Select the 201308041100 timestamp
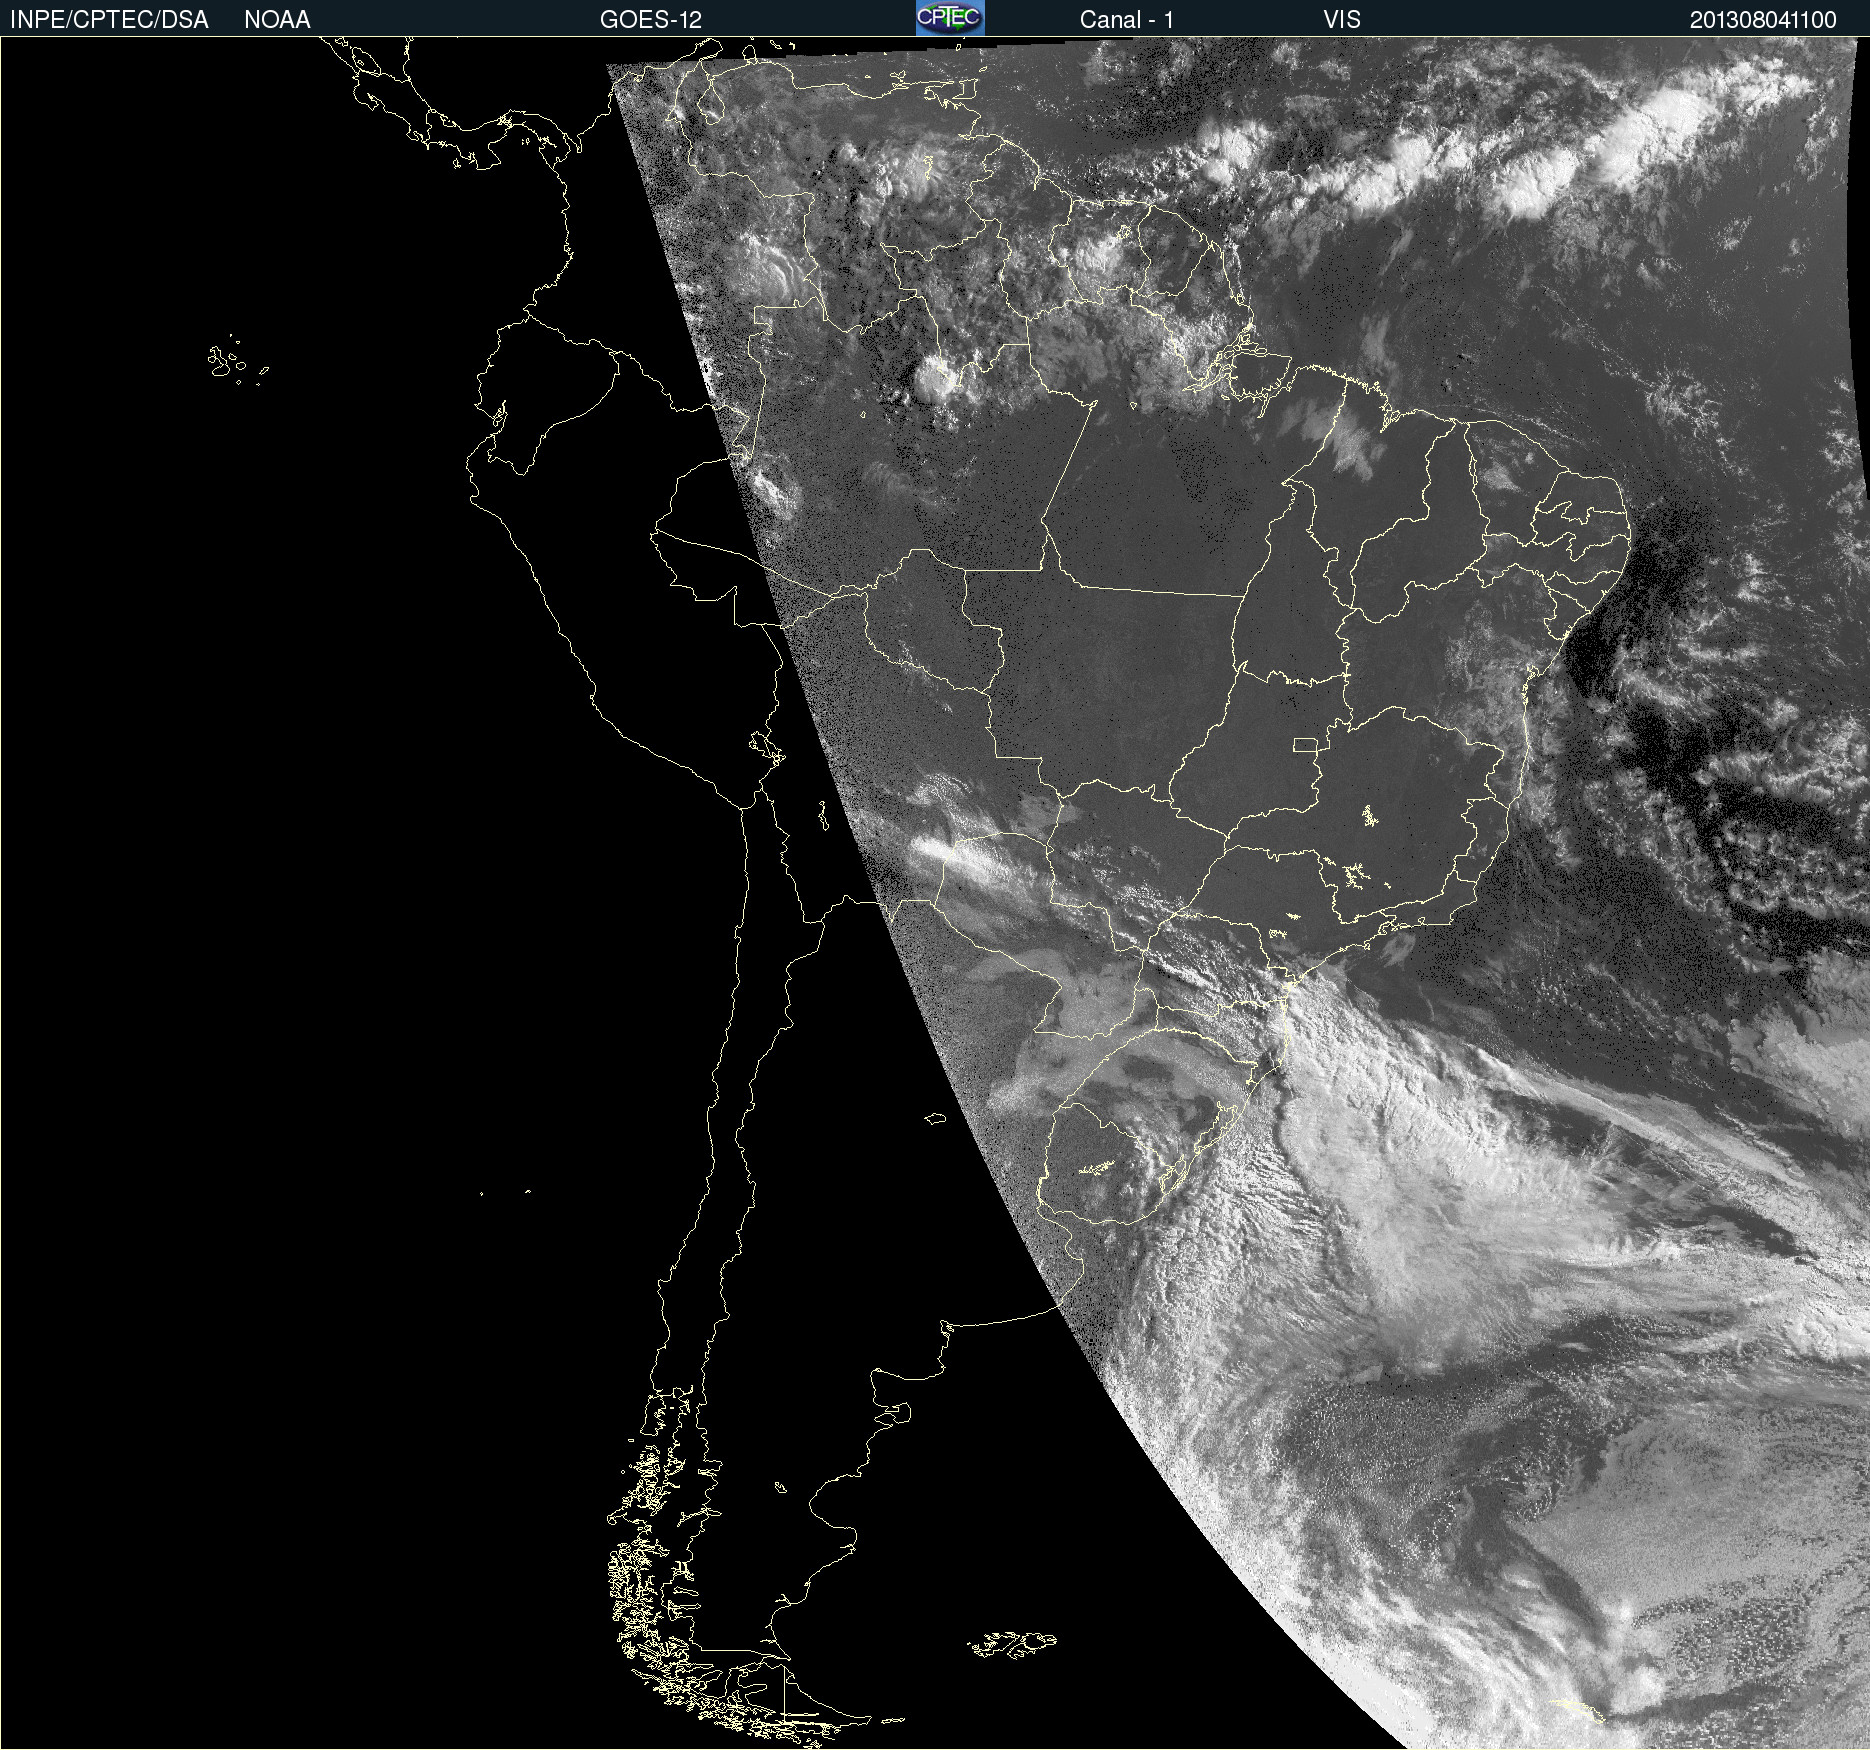Image resolution: width=1870 pixels, height=1750 pixels. pos(1763,20)
